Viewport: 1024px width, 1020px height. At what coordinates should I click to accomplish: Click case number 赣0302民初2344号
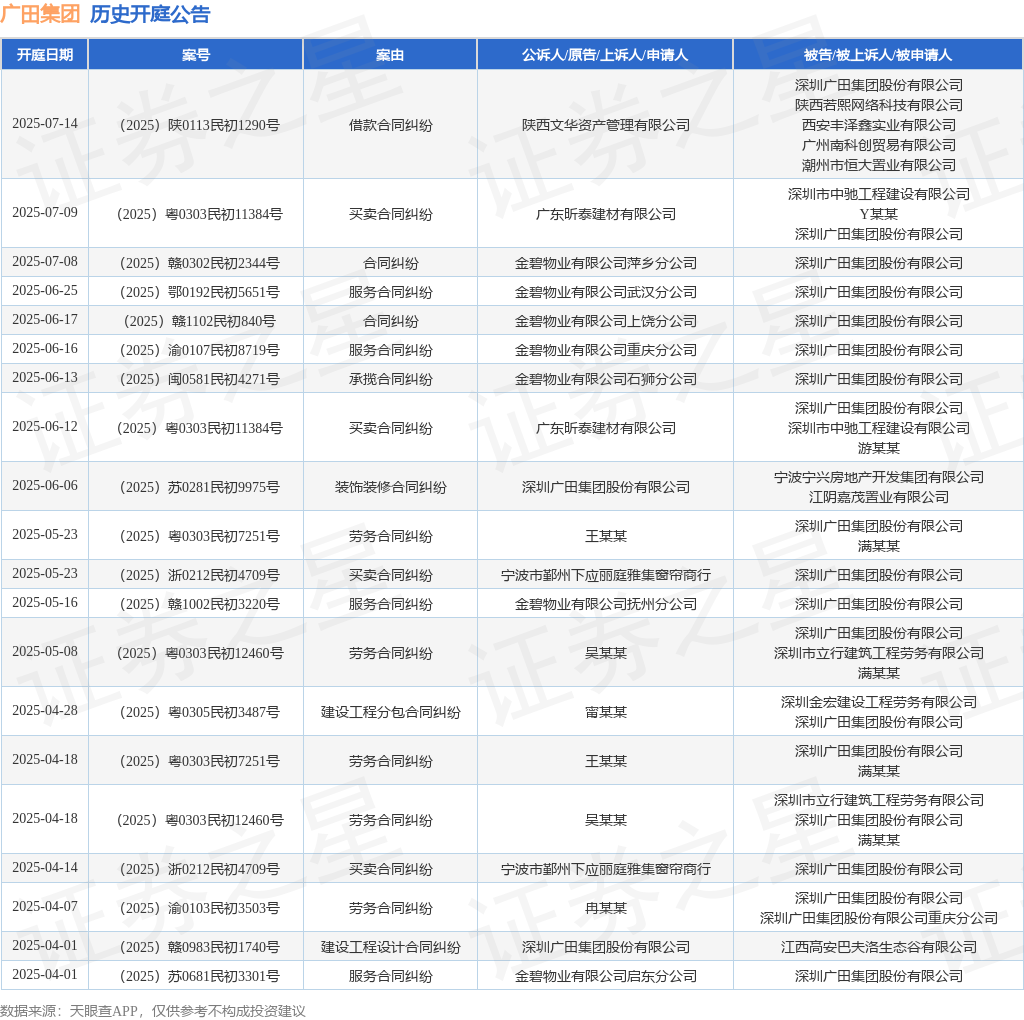click(x=199, y=263)
